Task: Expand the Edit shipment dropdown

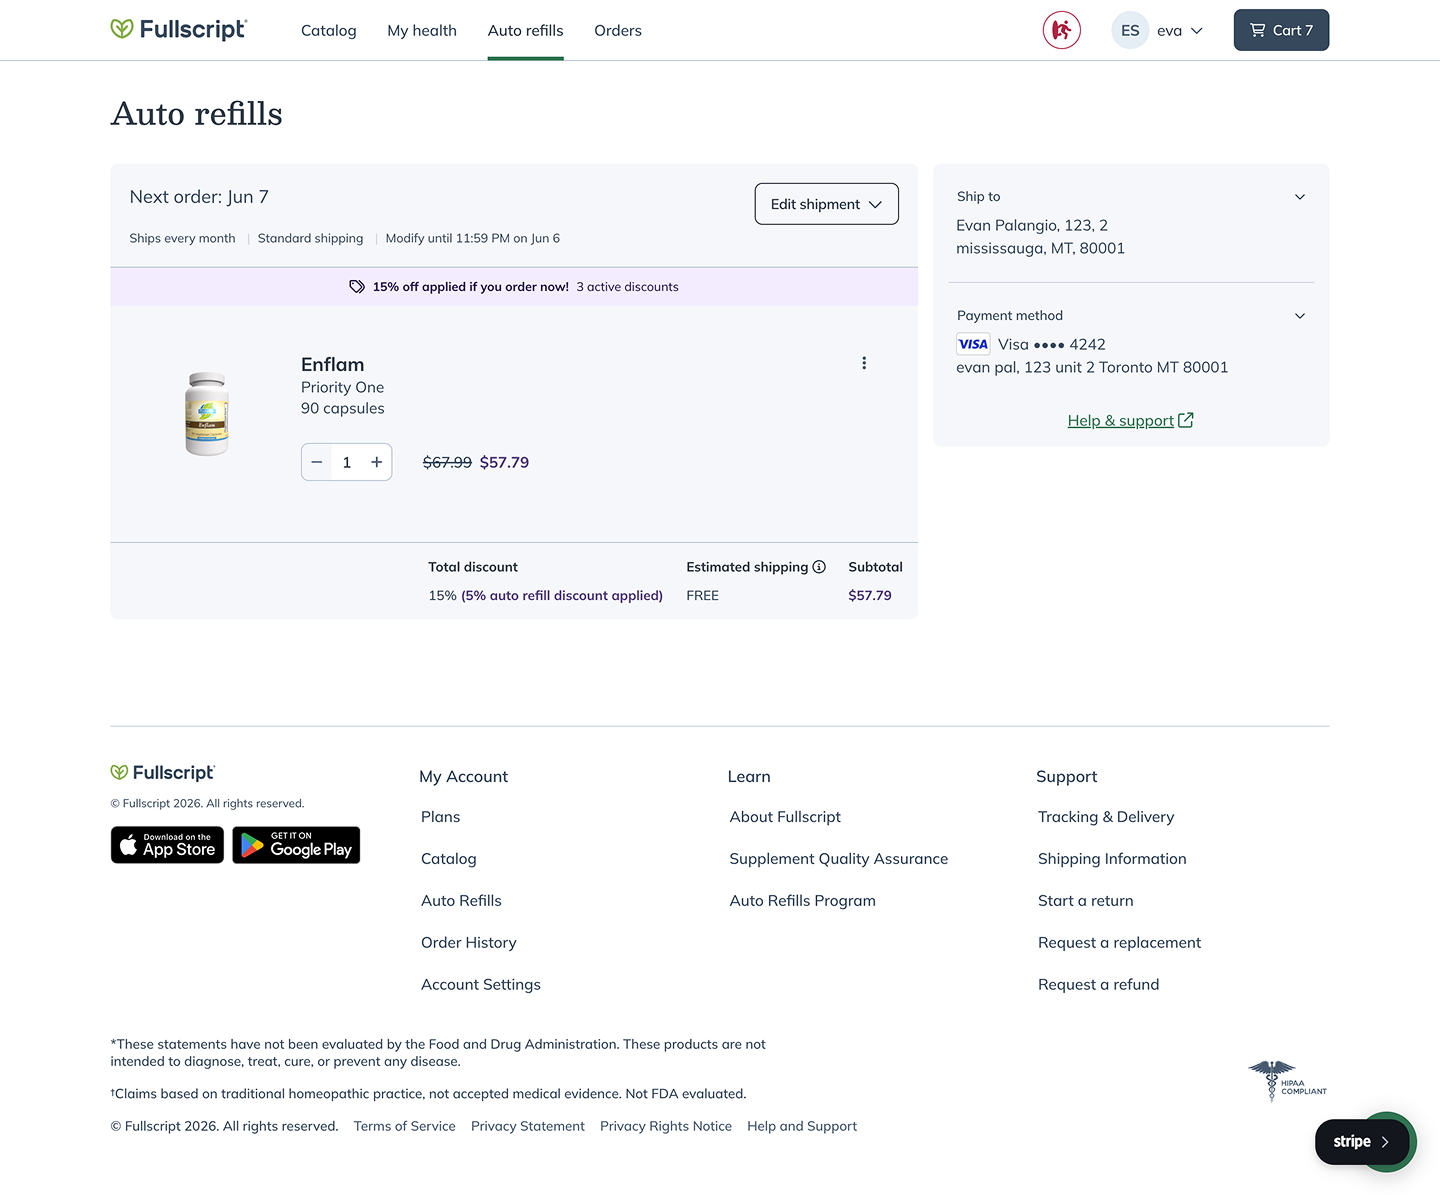Action: [x=826, y=204]
